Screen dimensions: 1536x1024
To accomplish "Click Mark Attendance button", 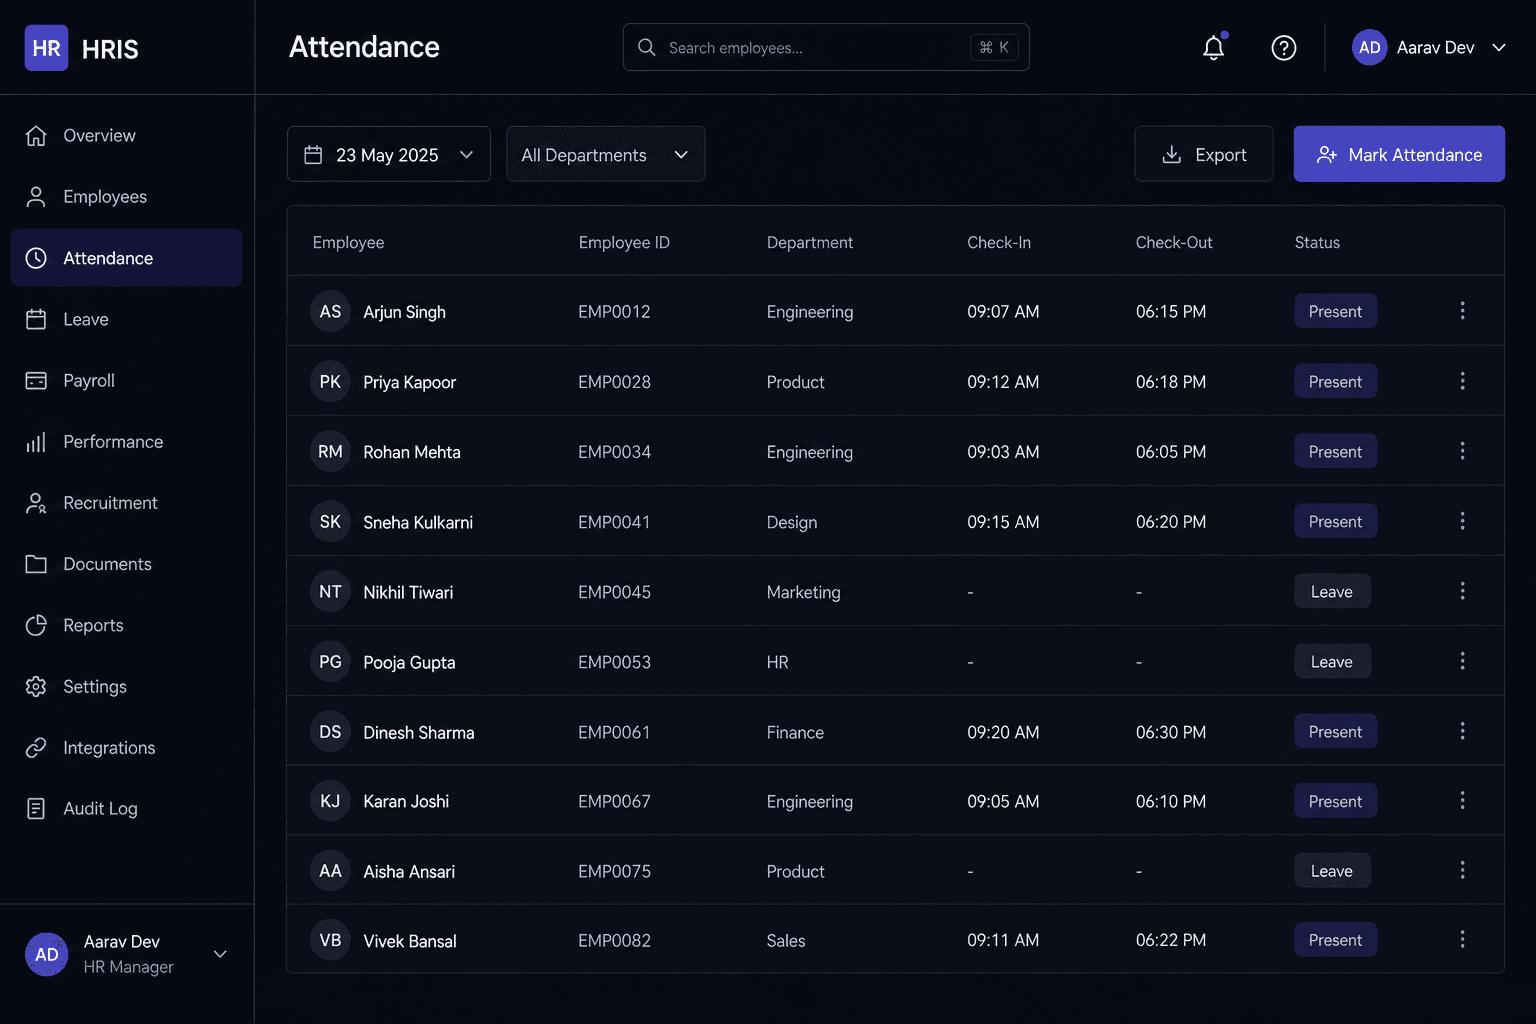I will 1399,154.
